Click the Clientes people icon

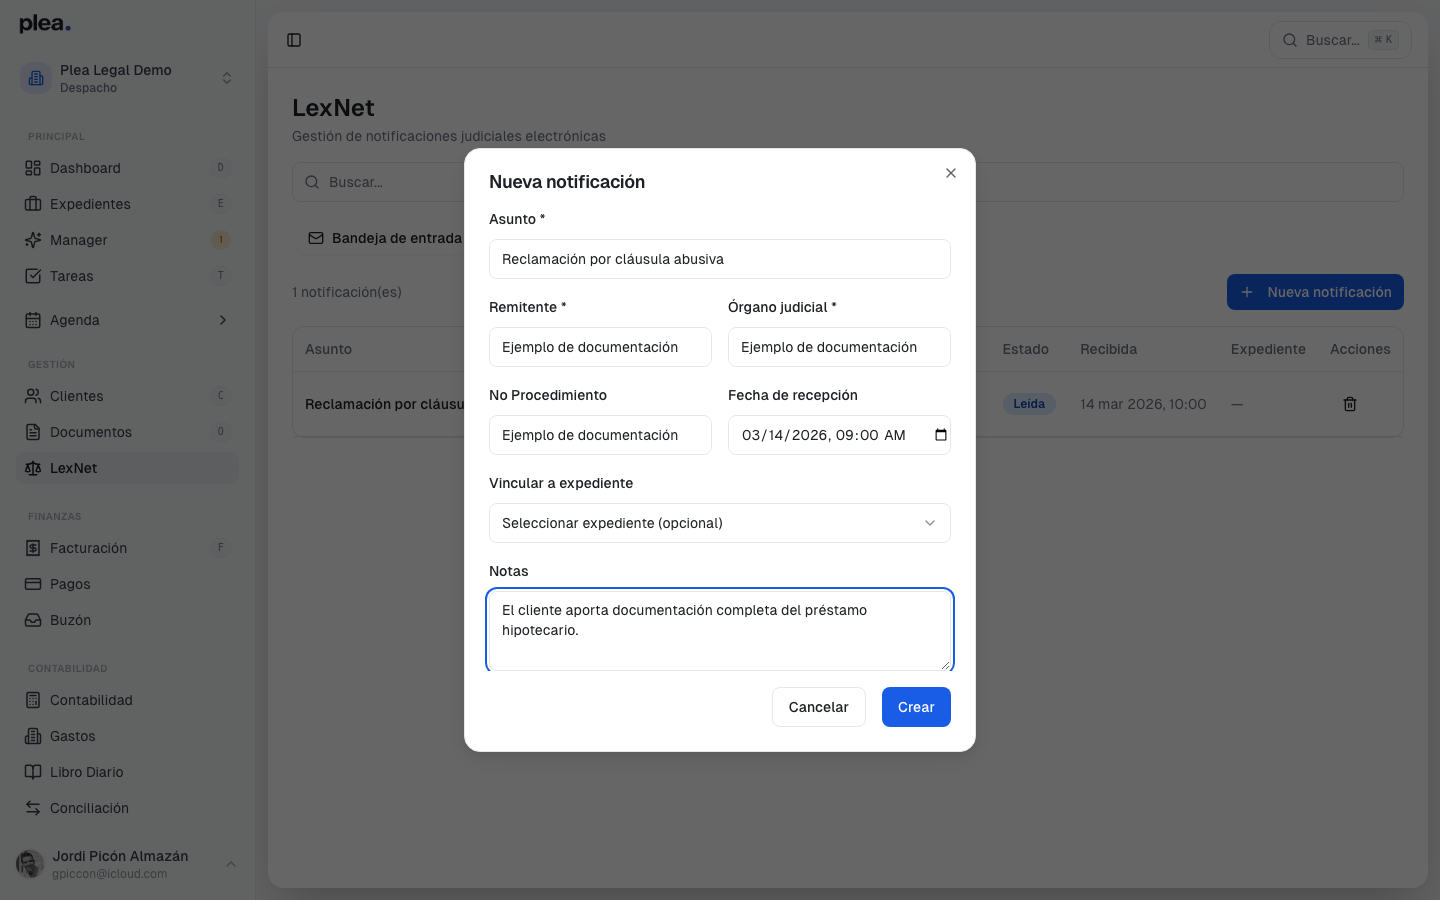[33, 396]
